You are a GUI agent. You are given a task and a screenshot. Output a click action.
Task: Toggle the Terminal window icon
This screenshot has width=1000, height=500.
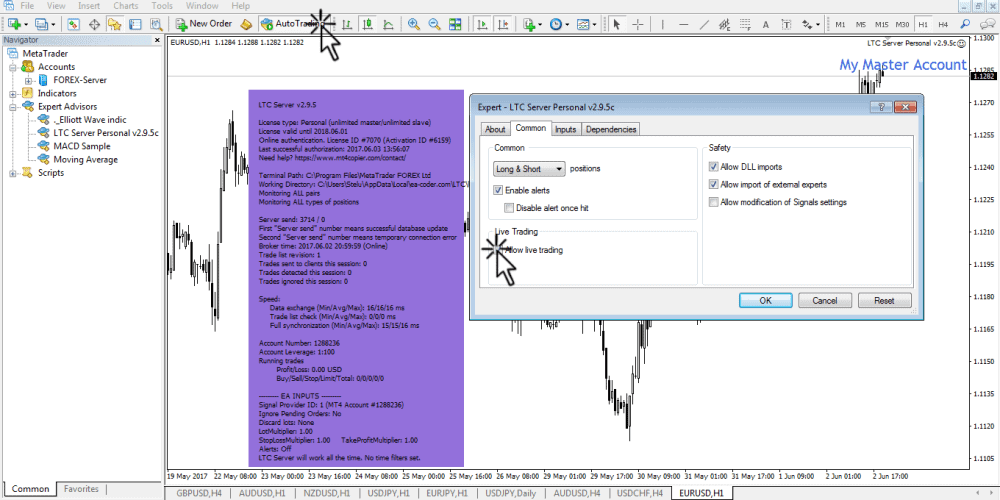(135, 24)
